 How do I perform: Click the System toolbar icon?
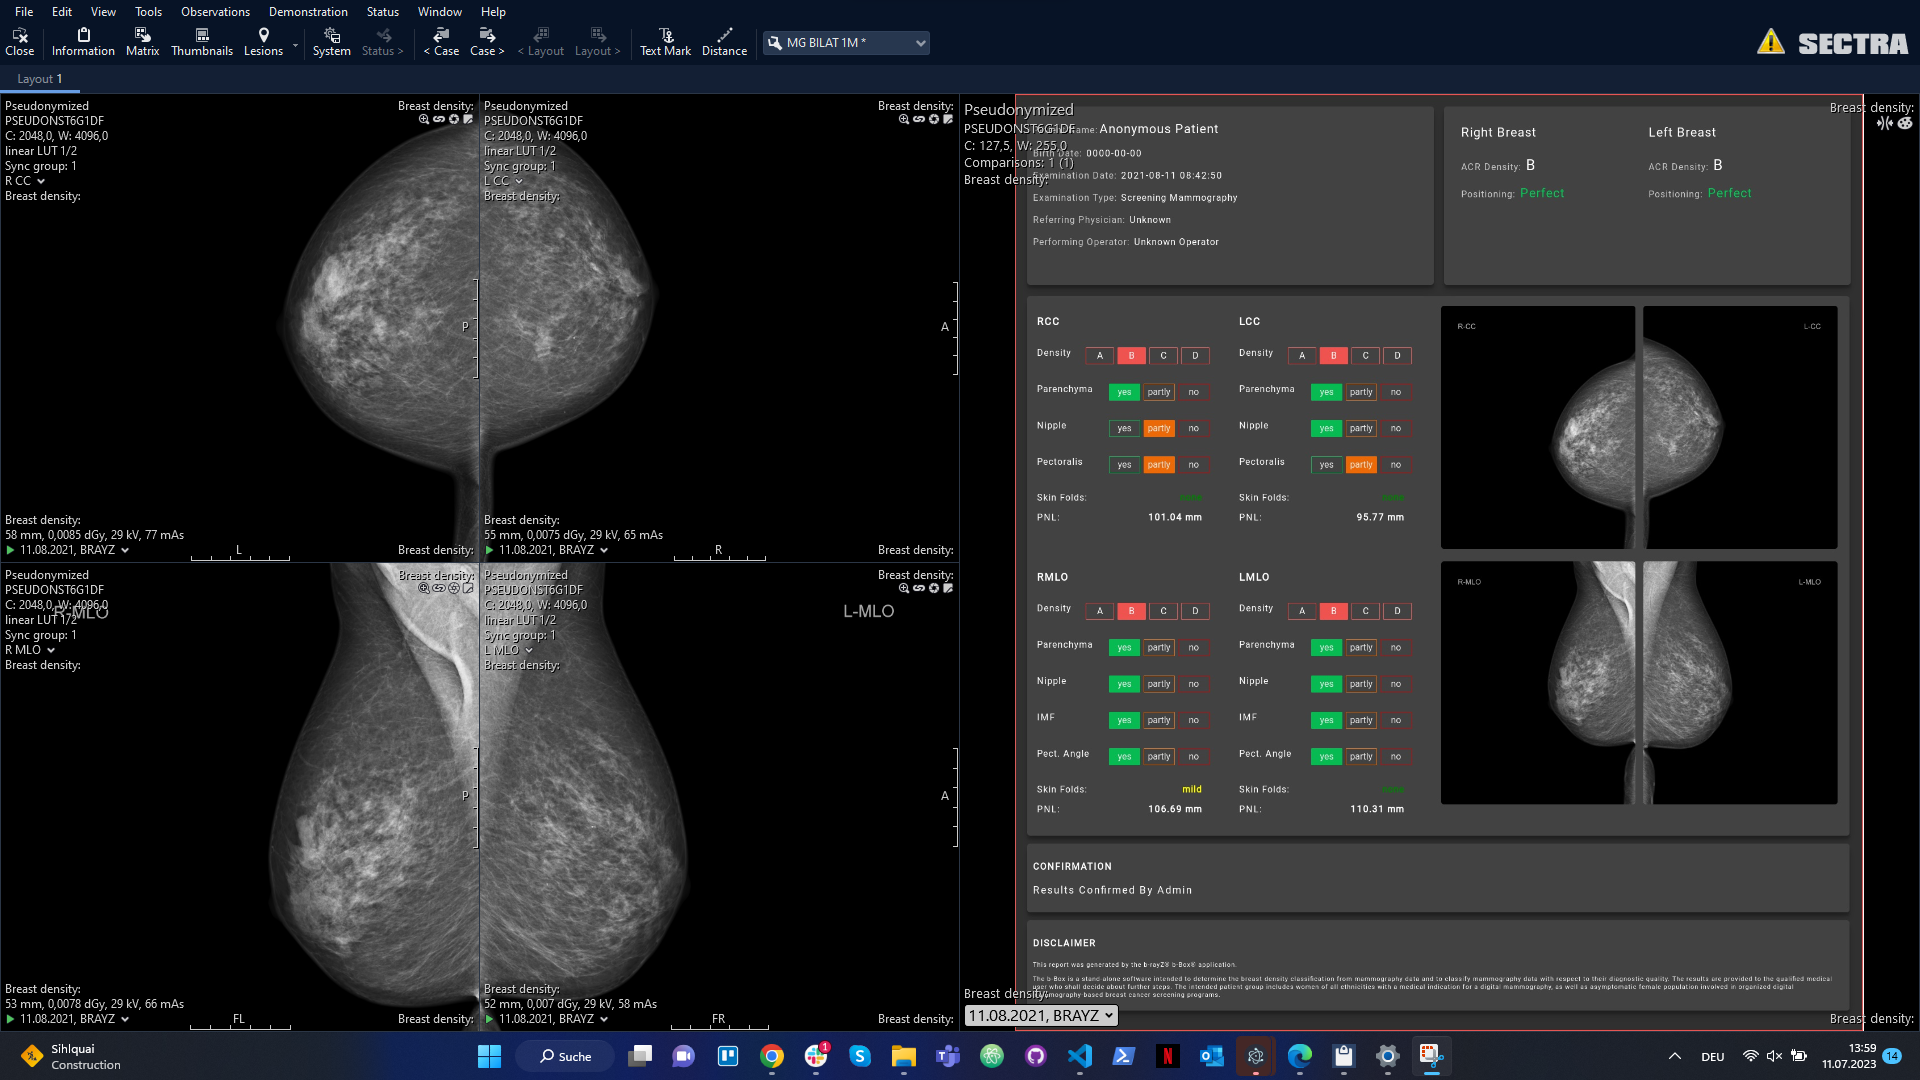pos(331,41)
